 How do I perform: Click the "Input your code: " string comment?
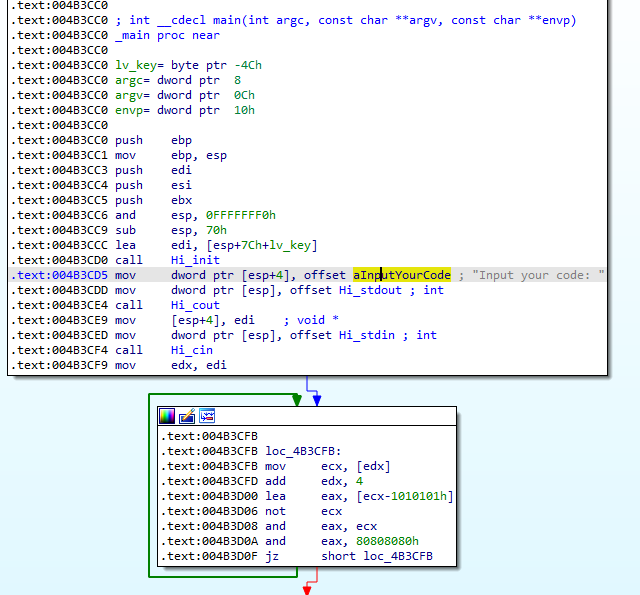[538, 275]
